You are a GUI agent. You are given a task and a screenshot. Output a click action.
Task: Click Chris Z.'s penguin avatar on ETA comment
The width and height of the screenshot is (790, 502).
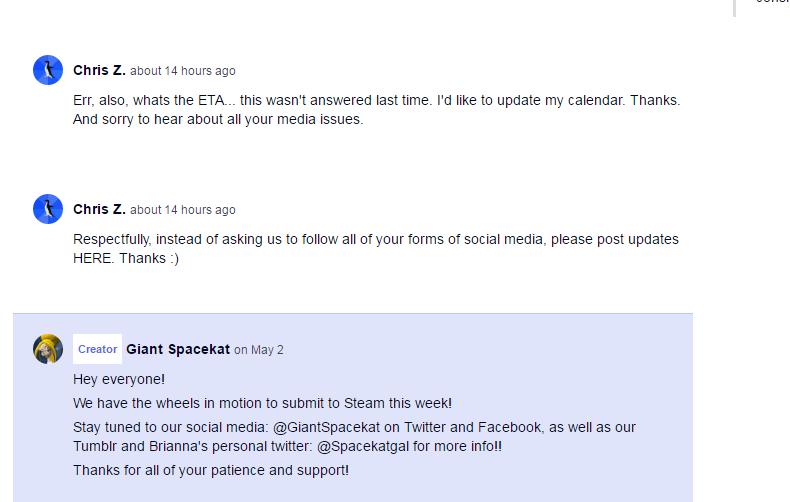(x=48, y=70)
